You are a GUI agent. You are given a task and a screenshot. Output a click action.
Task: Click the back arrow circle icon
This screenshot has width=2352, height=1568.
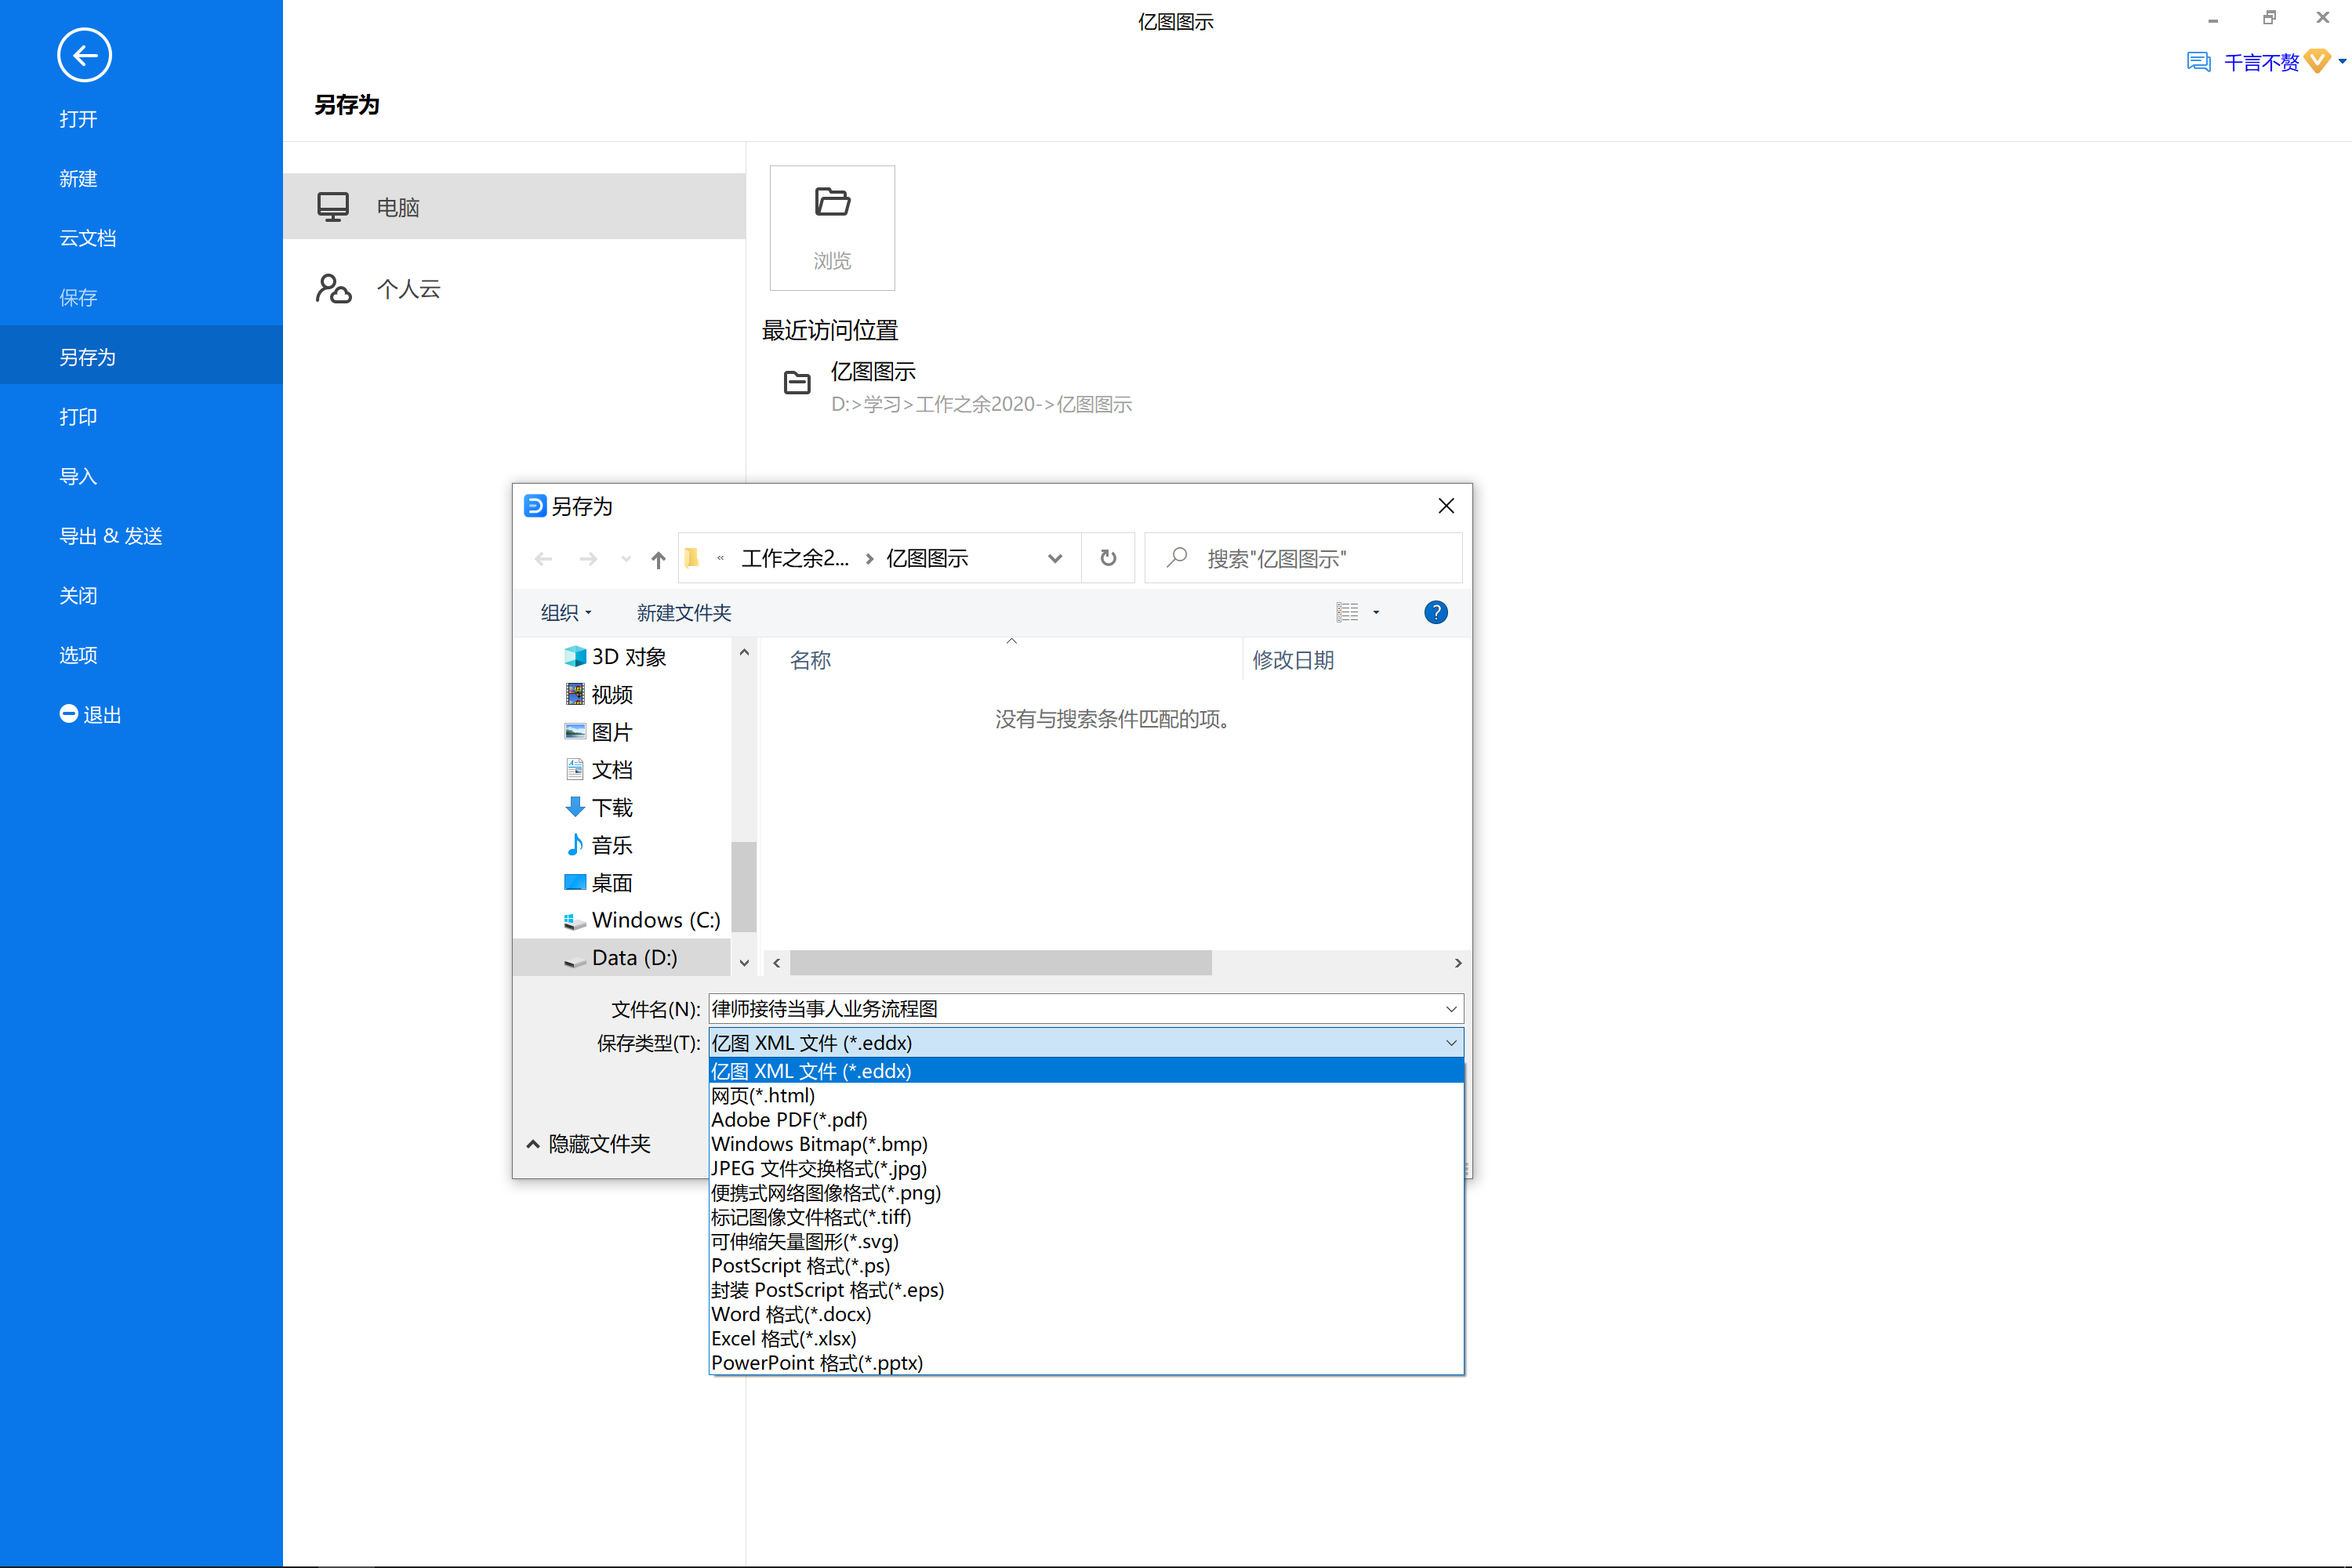pyautogui.click(x=84, y=55)
